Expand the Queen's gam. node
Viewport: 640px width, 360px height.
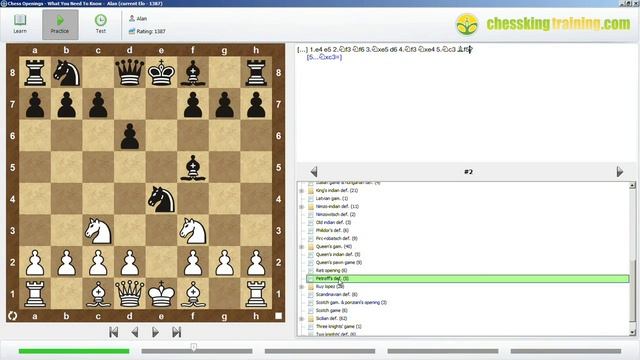pos(302,247)
